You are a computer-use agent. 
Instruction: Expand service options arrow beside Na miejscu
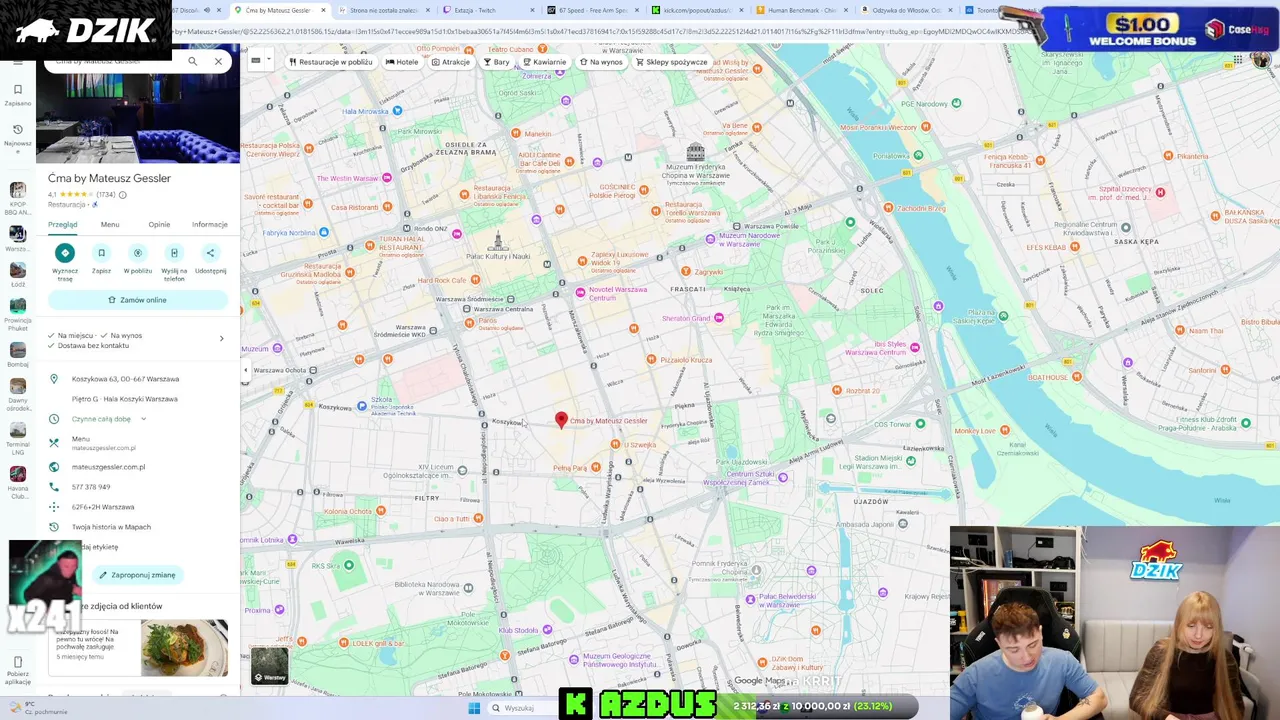click(x=222, y=339)
